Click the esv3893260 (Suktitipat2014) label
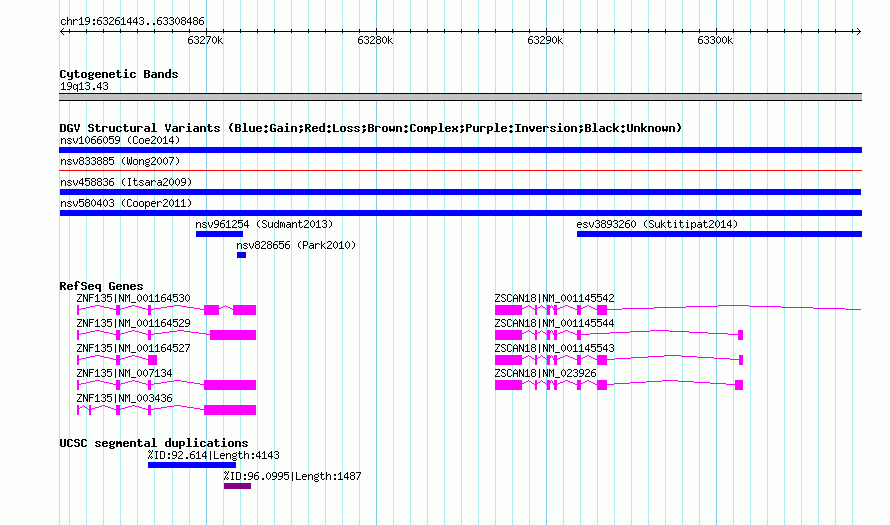The height and width of the screenshot is (525, 890). pyautogui.click(x=657, y=224)
